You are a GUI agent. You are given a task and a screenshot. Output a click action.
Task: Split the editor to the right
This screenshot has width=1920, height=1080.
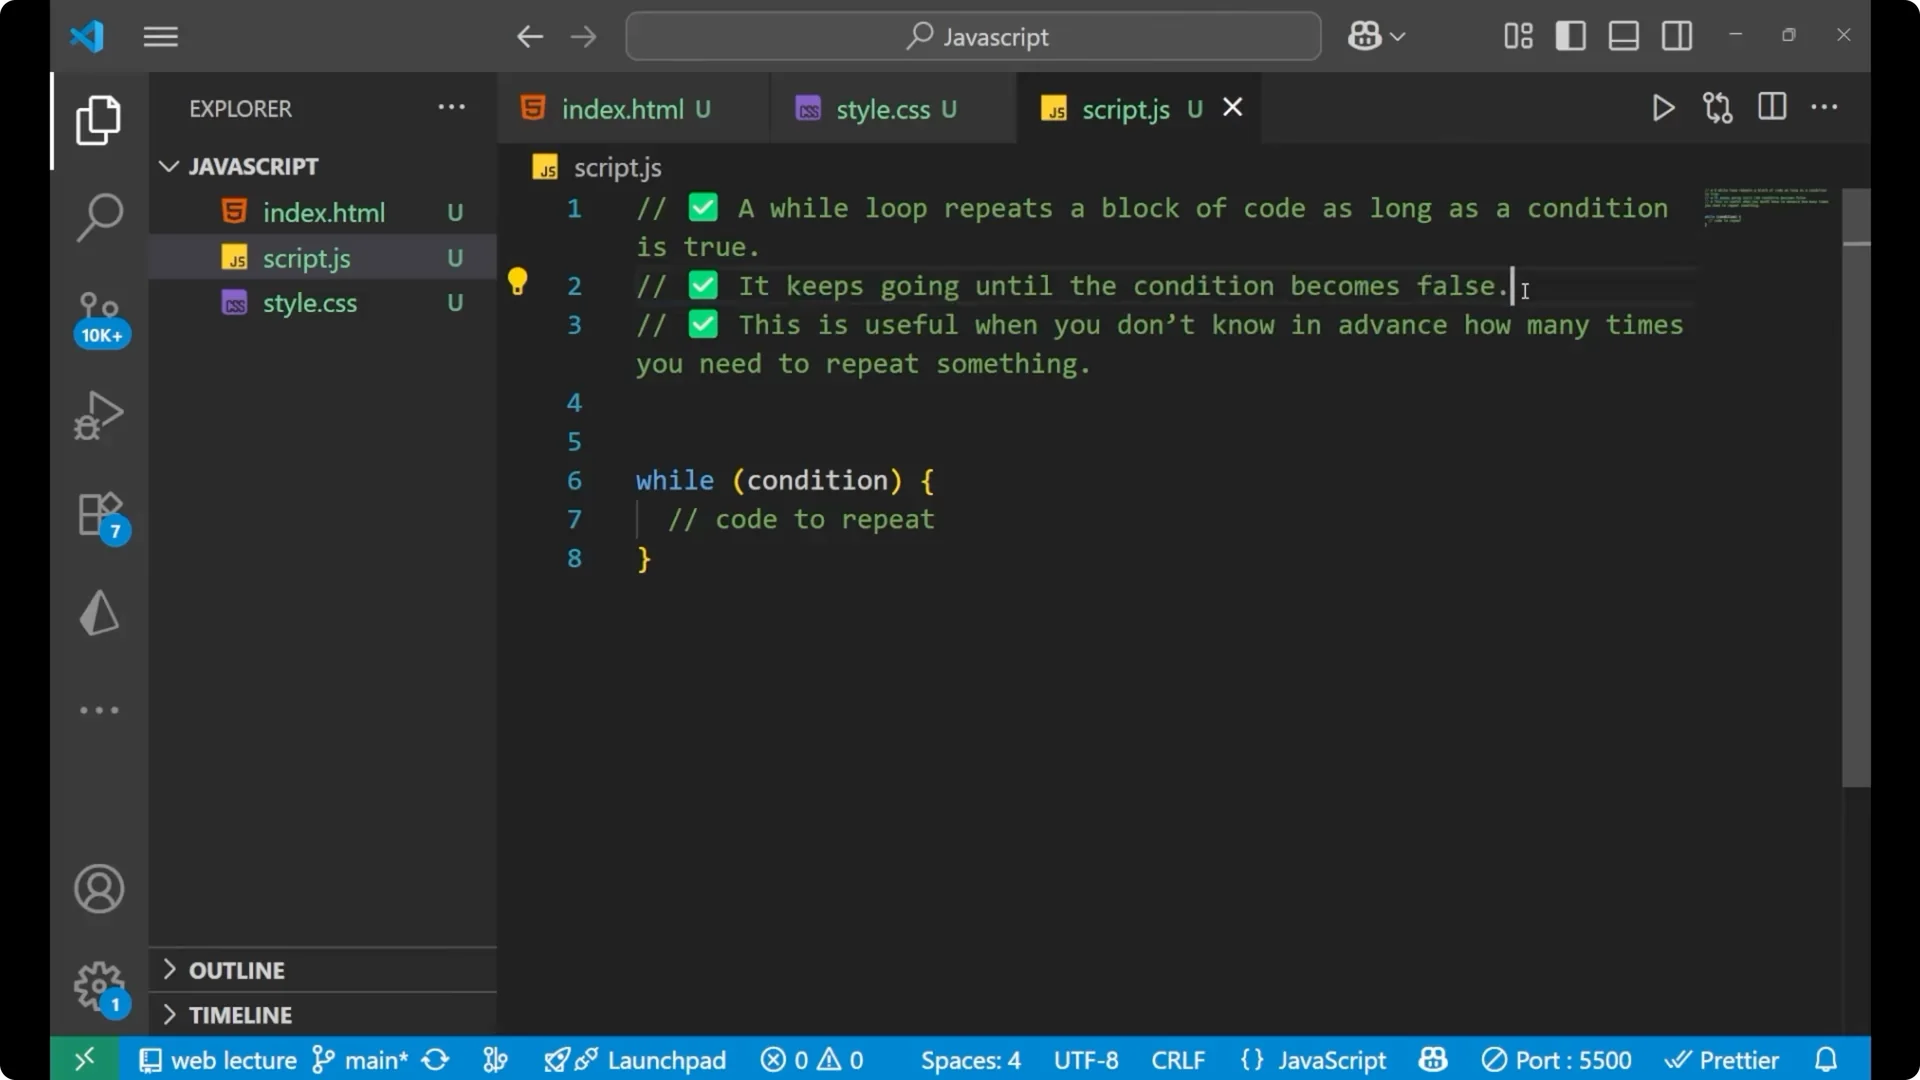point(1771,107)
